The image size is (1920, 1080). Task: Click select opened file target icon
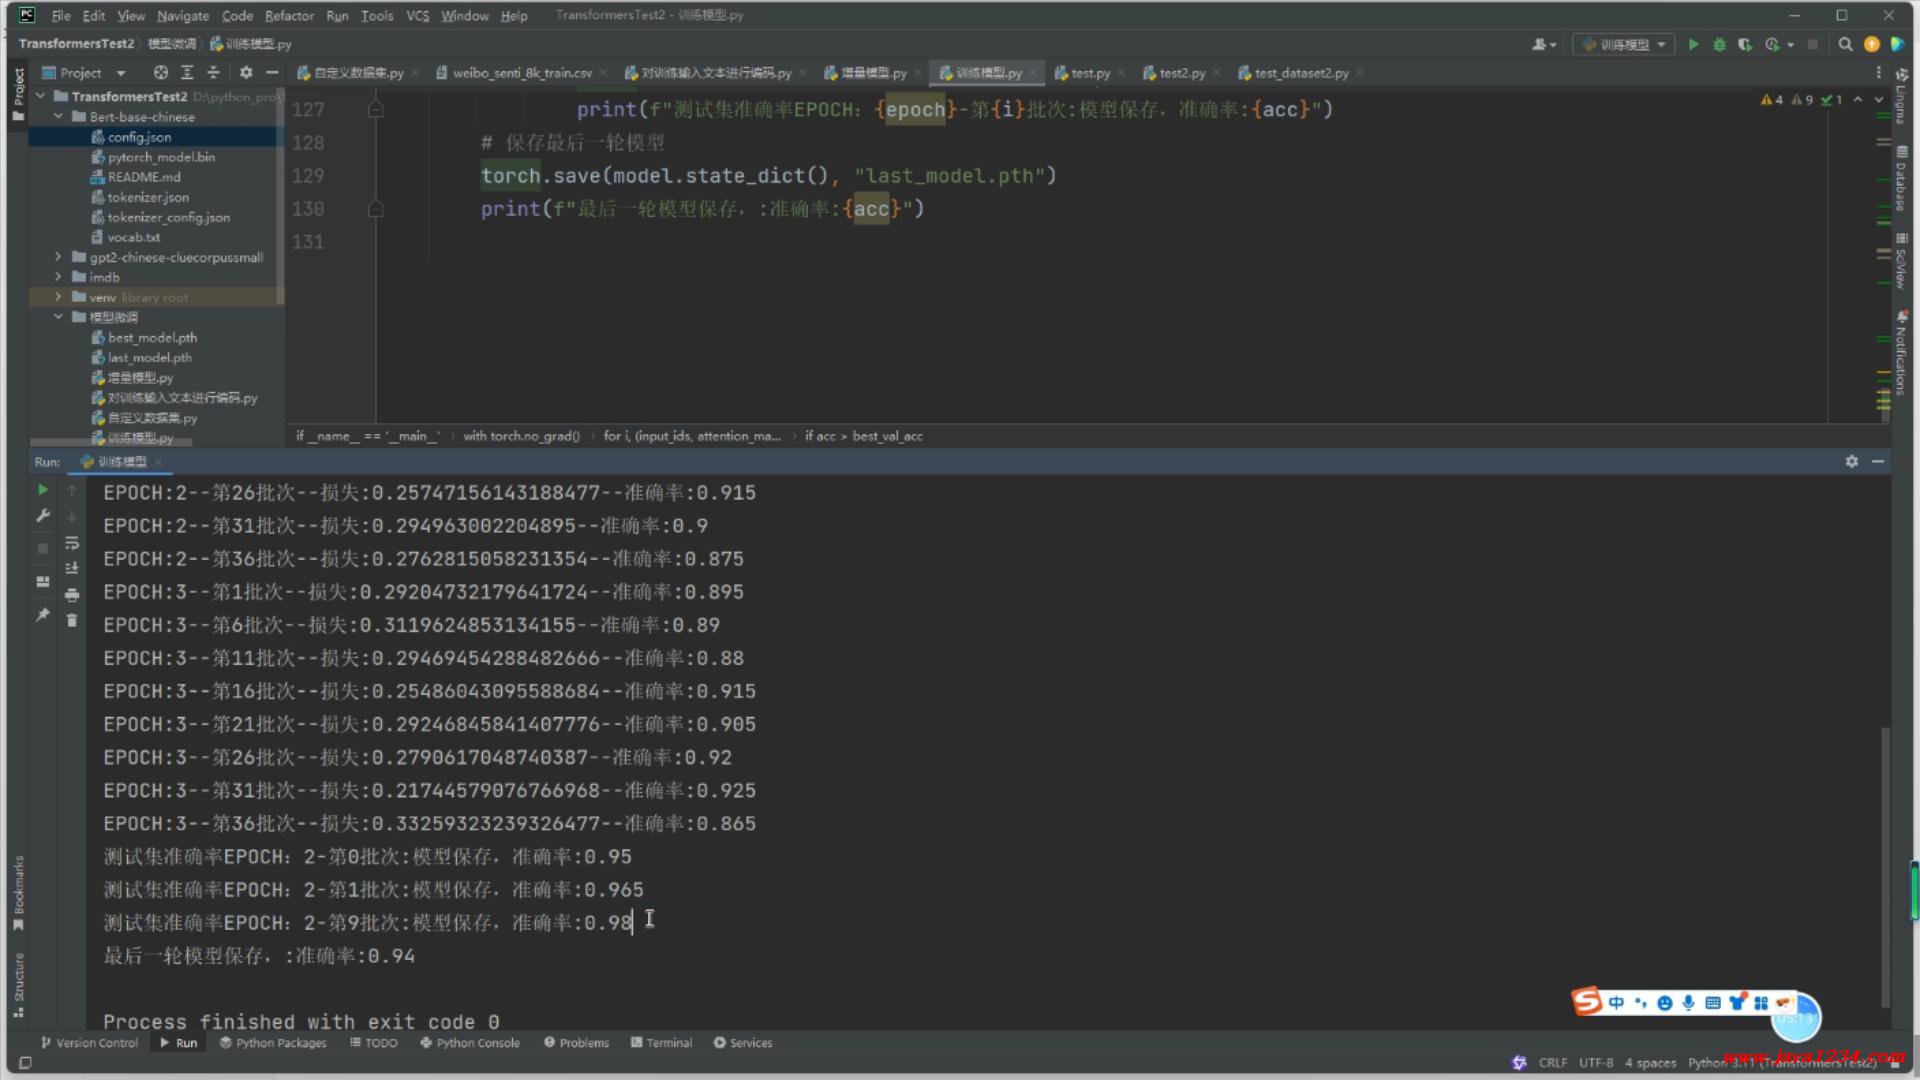pos(160,73)
